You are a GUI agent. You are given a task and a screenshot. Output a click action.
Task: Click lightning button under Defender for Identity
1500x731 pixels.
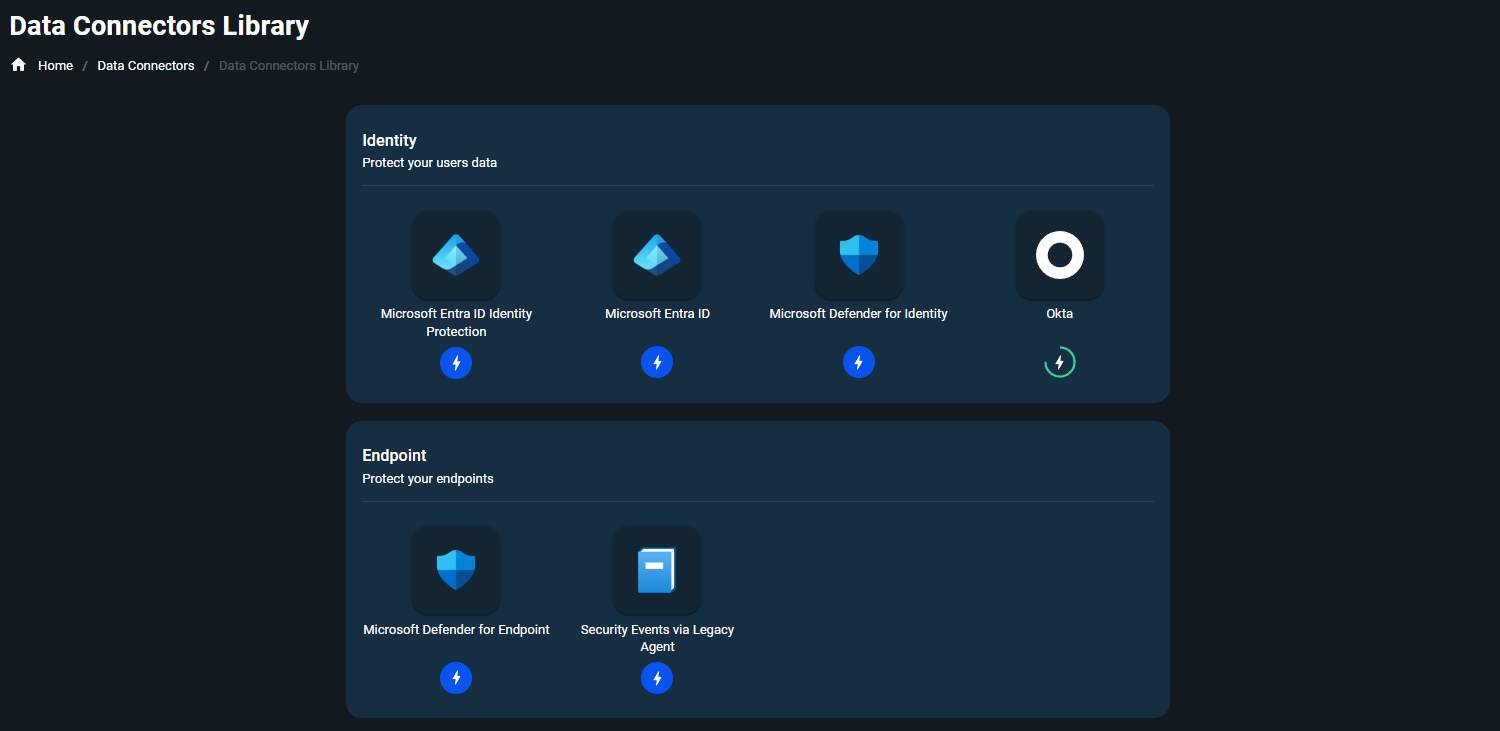click(x=859, y=362)
